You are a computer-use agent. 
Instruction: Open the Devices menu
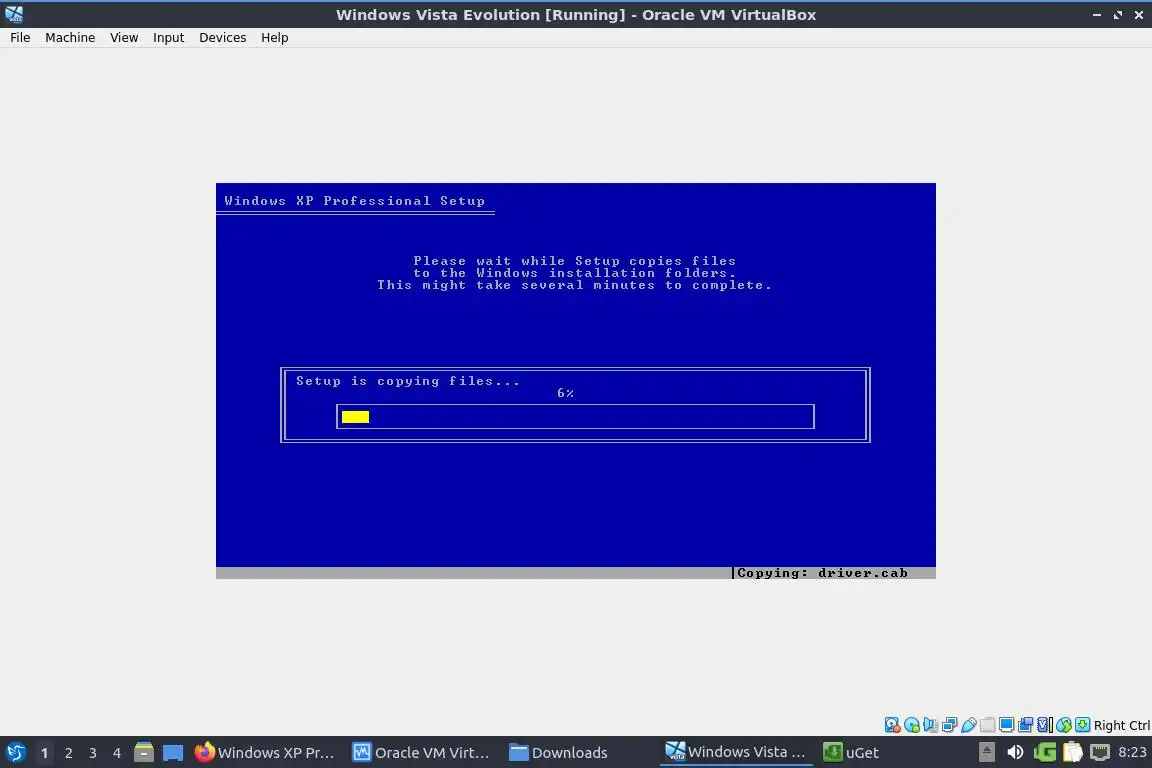[223, 37]
